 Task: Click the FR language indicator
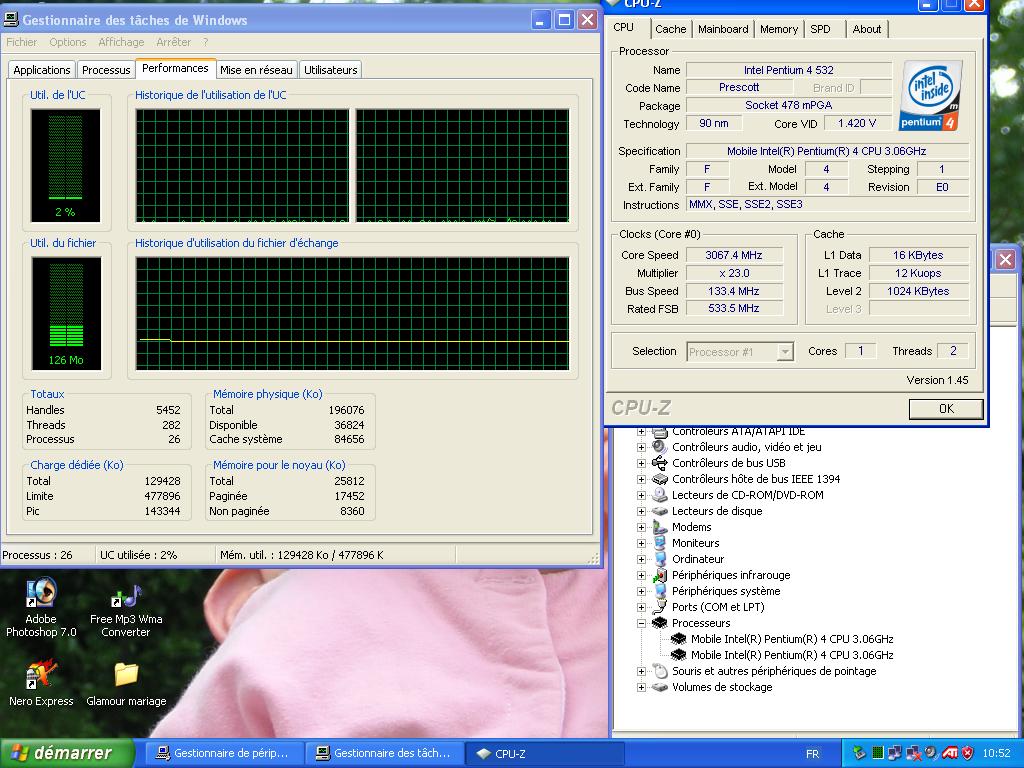point(812,754)
